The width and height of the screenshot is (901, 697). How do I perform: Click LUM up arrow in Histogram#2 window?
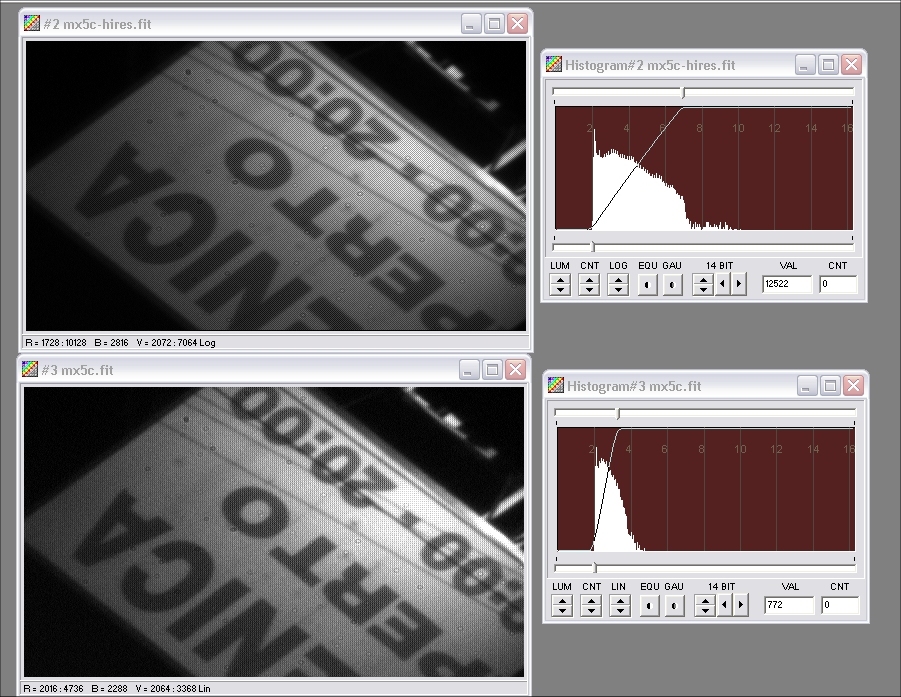pos(560,280)
